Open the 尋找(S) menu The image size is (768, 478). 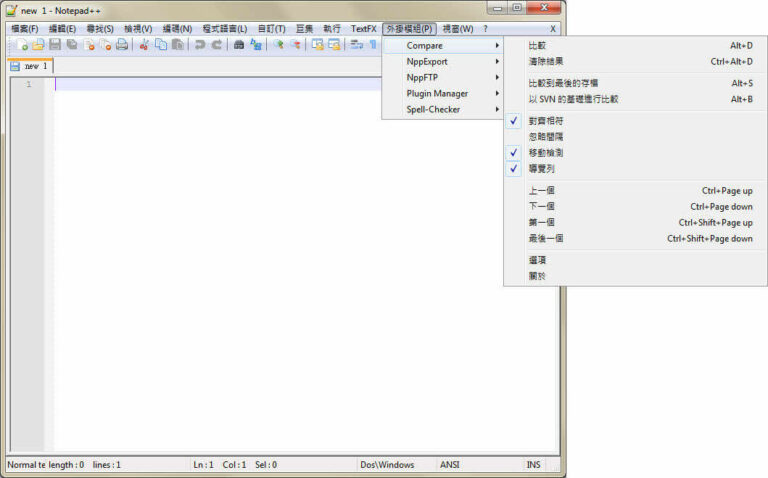[100, 29]
